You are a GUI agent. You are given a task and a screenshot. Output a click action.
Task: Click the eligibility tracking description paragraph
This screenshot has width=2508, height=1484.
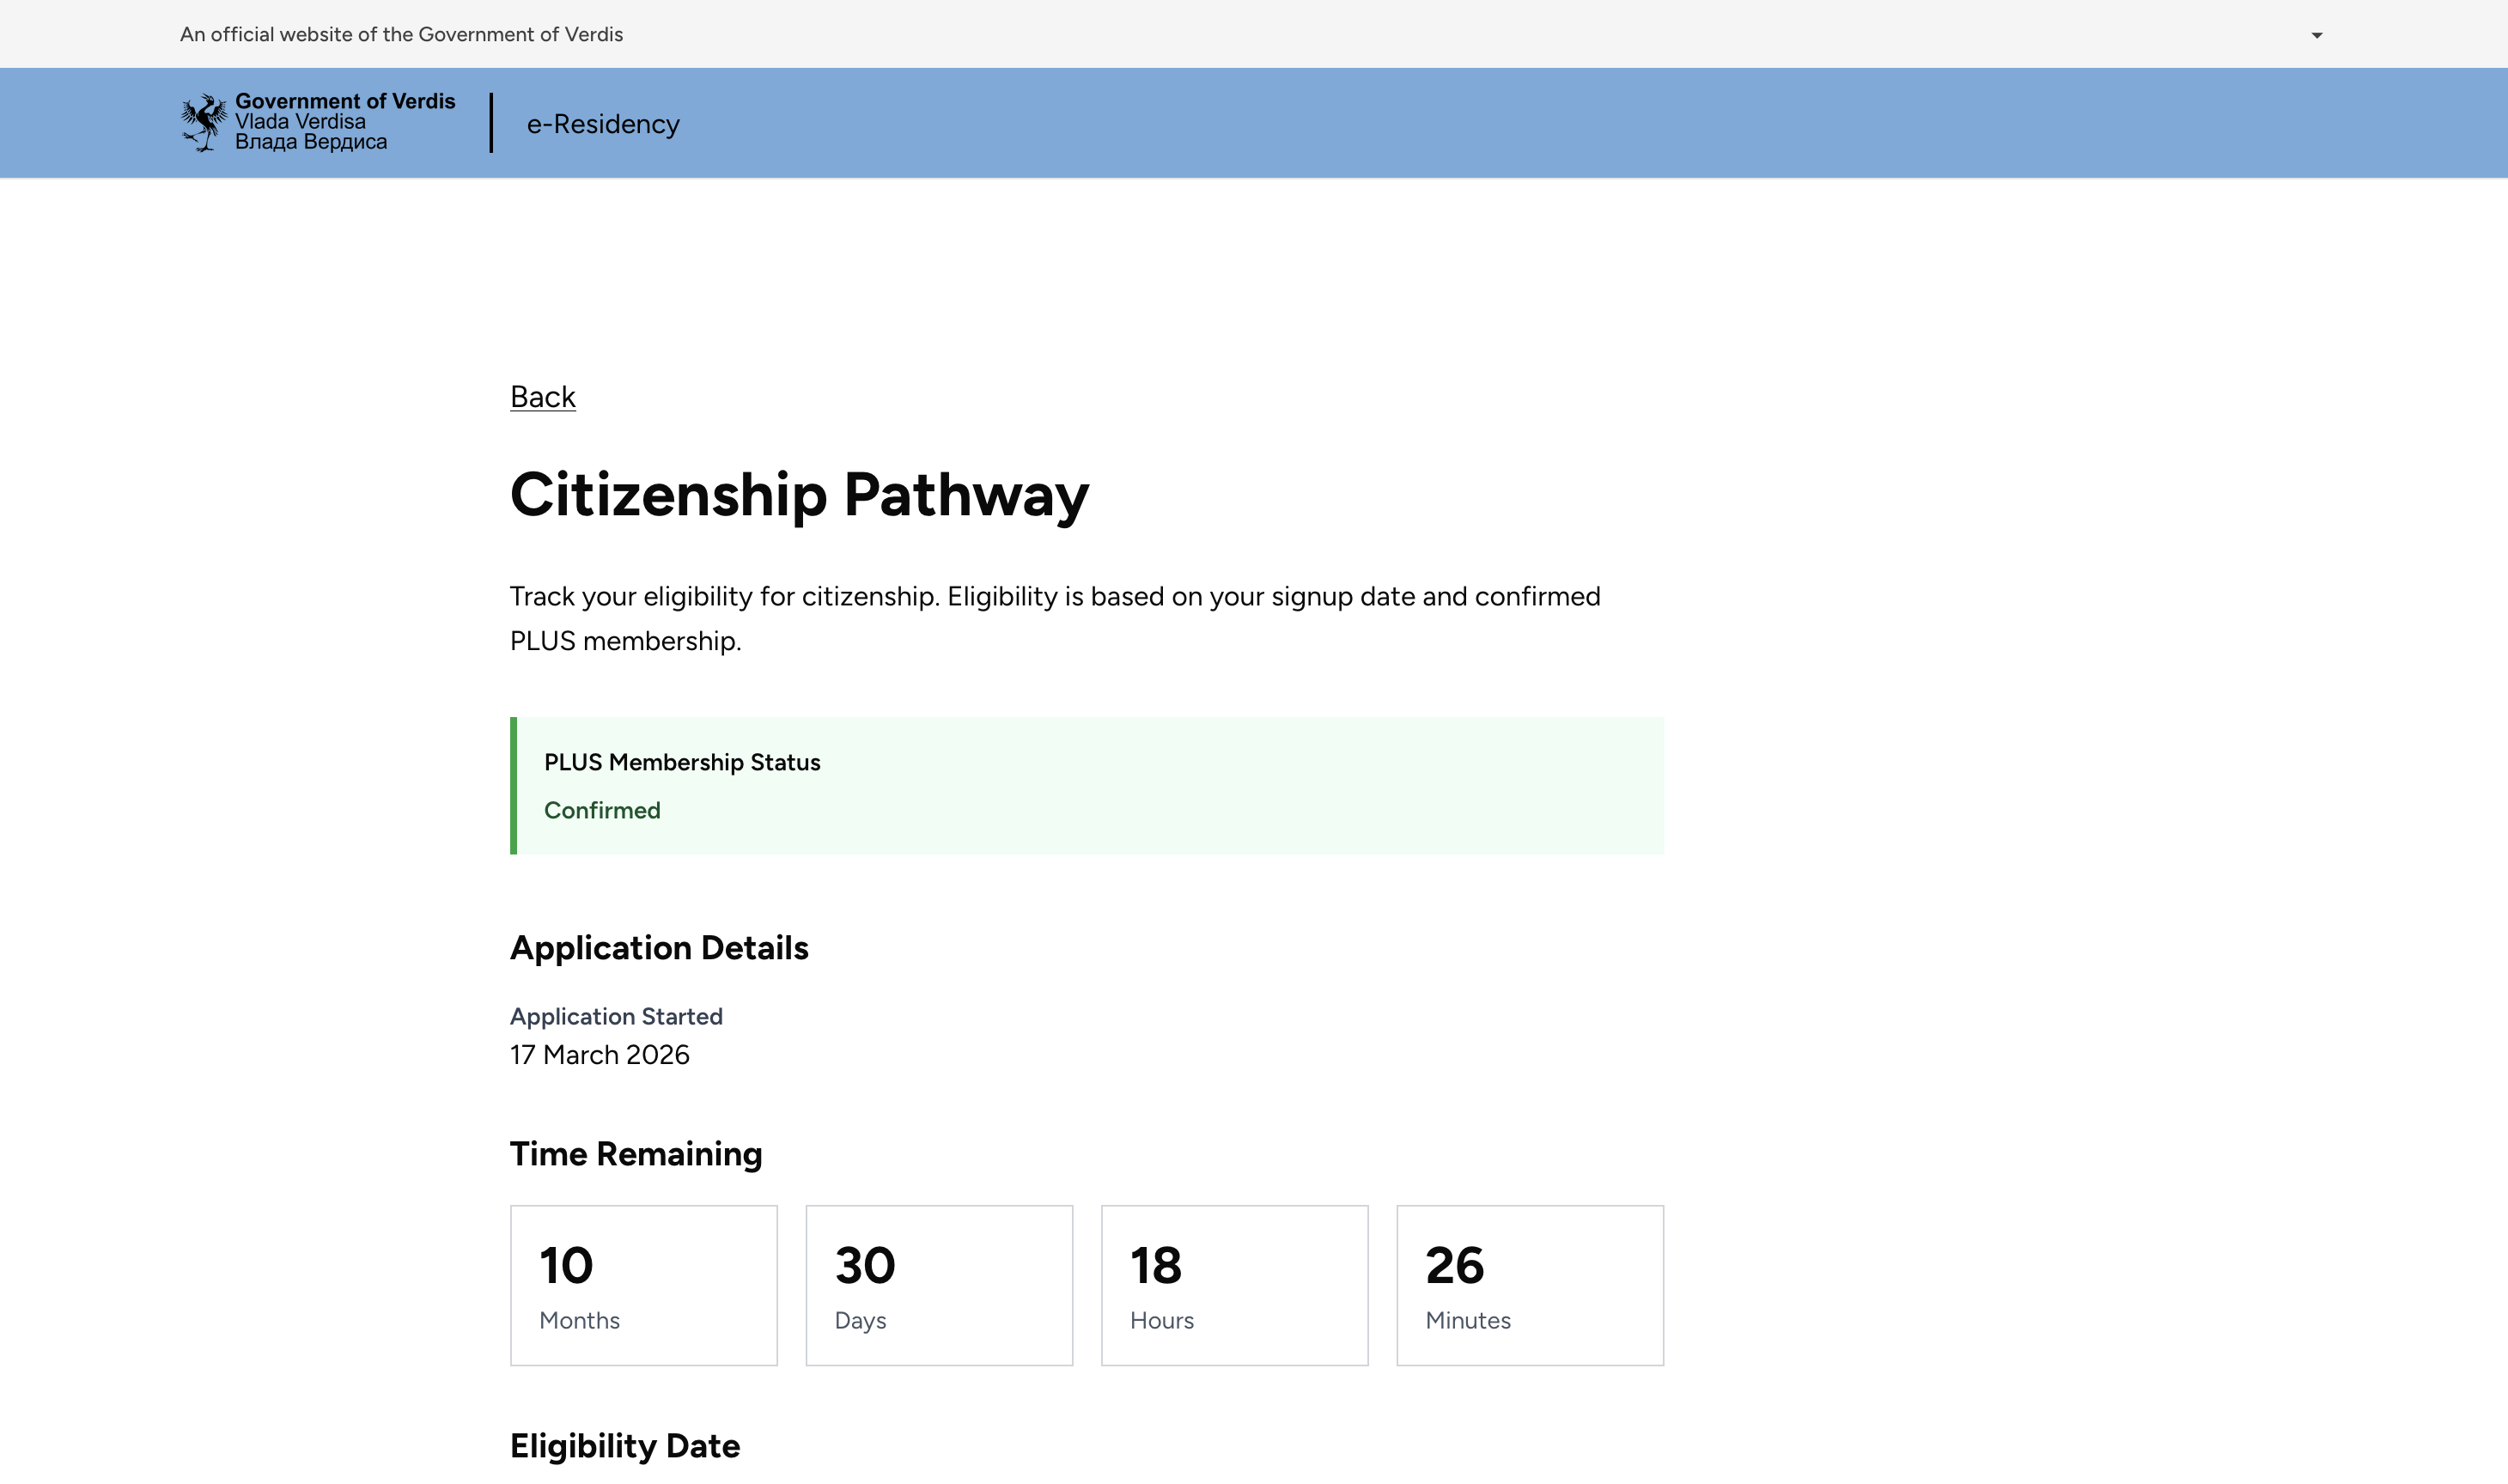1054,618
